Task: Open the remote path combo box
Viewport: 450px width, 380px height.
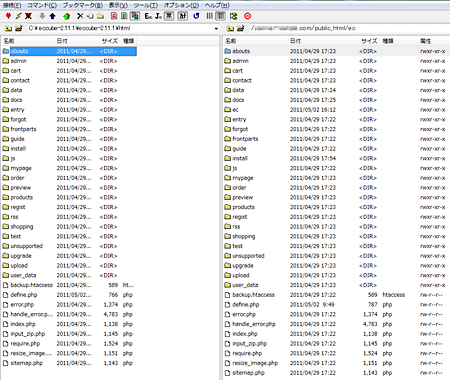Action: [349, 28]
